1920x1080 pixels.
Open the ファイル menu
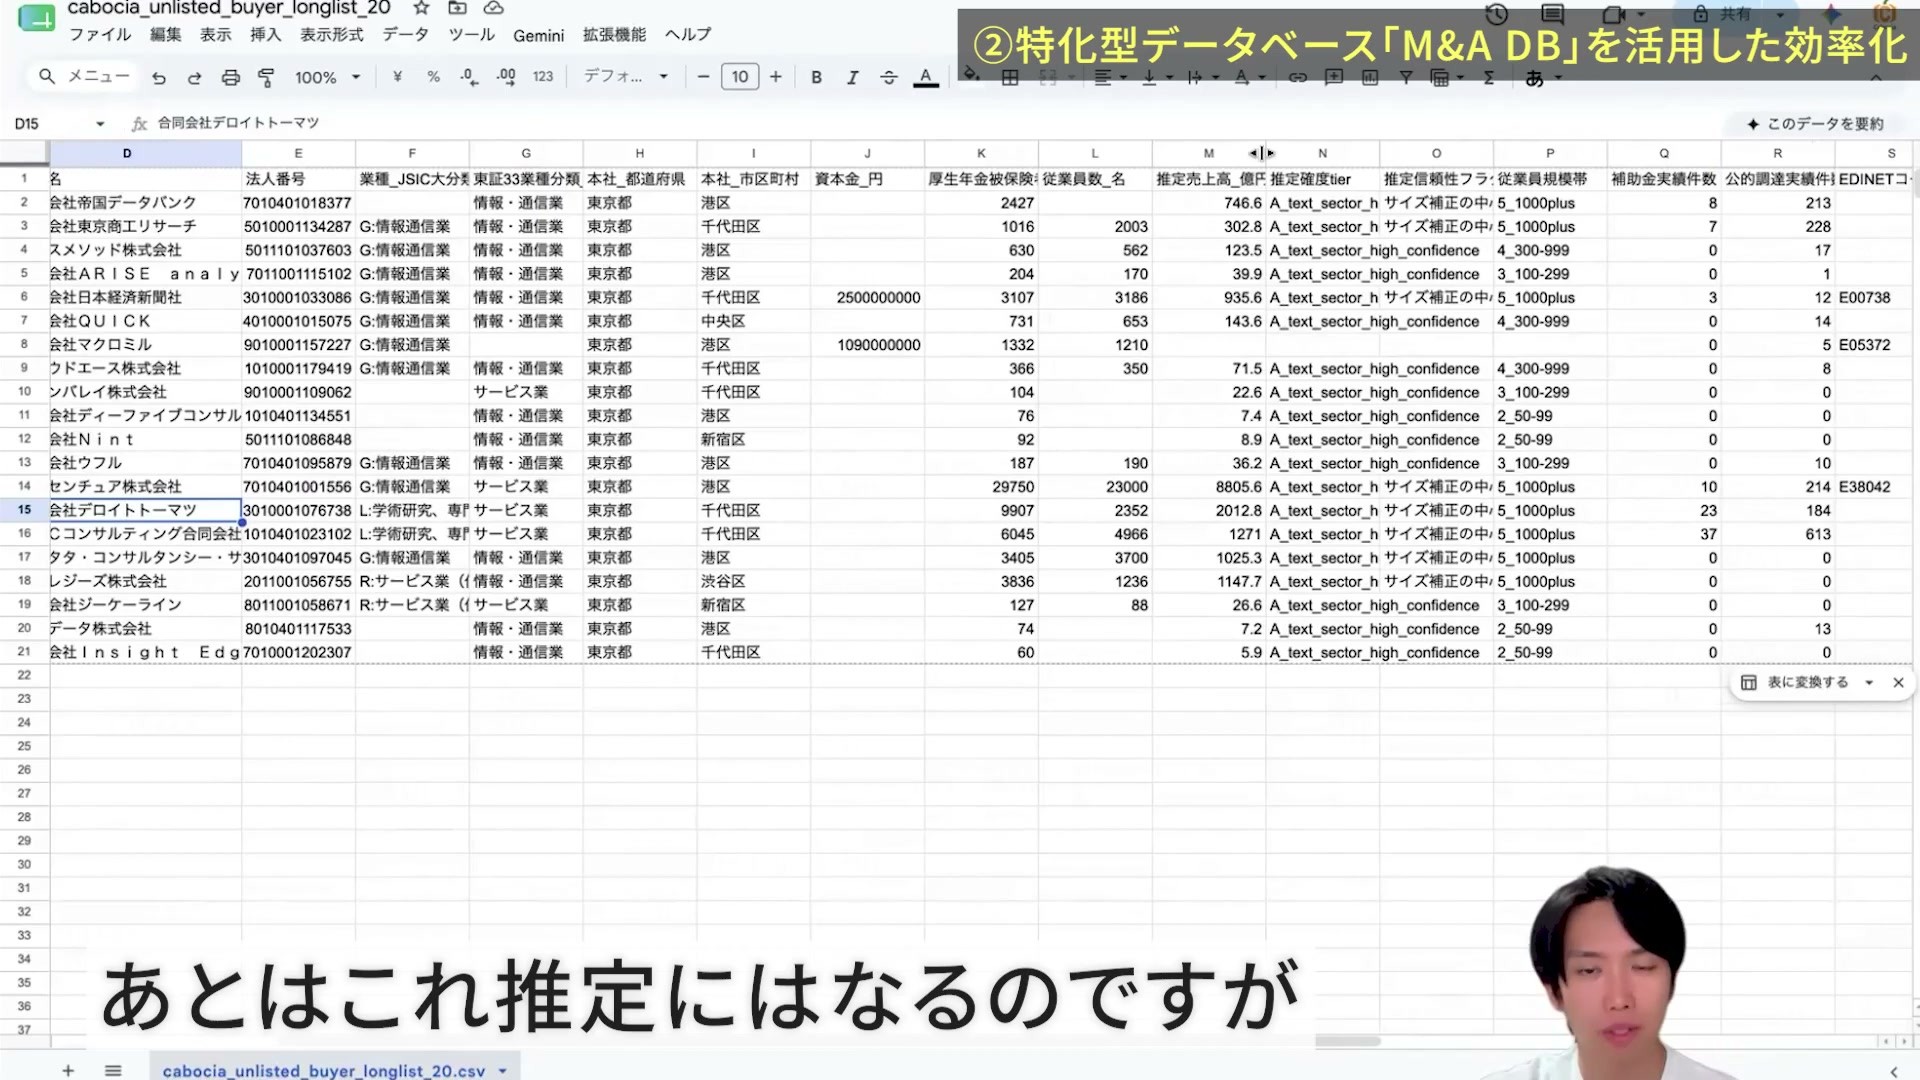pyautogui.click(x=100, y=35)
